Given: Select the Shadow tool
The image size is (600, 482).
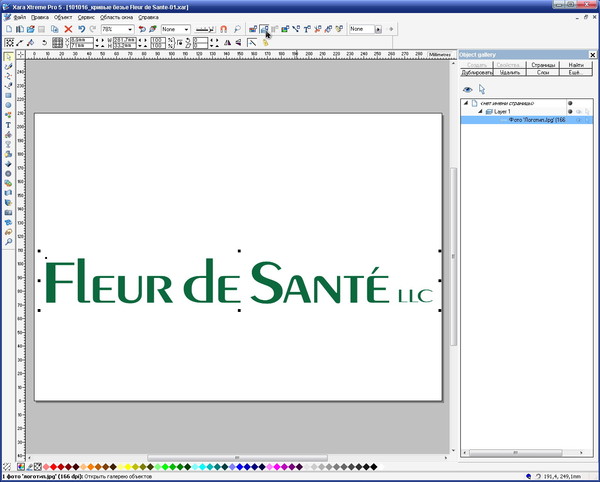Looking at the screenshot, I should coord(8,154).
